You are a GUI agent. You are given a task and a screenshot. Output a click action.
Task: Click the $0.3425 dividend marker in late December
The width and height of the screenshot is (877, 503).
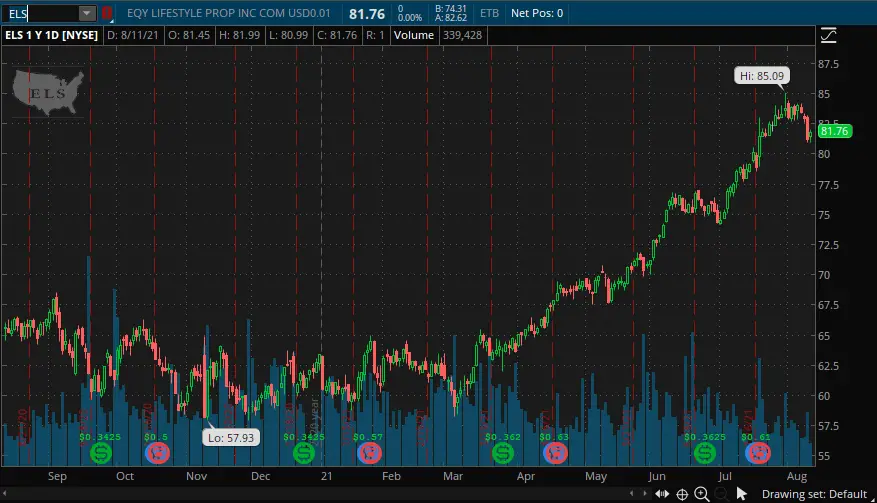pos(304,453)
